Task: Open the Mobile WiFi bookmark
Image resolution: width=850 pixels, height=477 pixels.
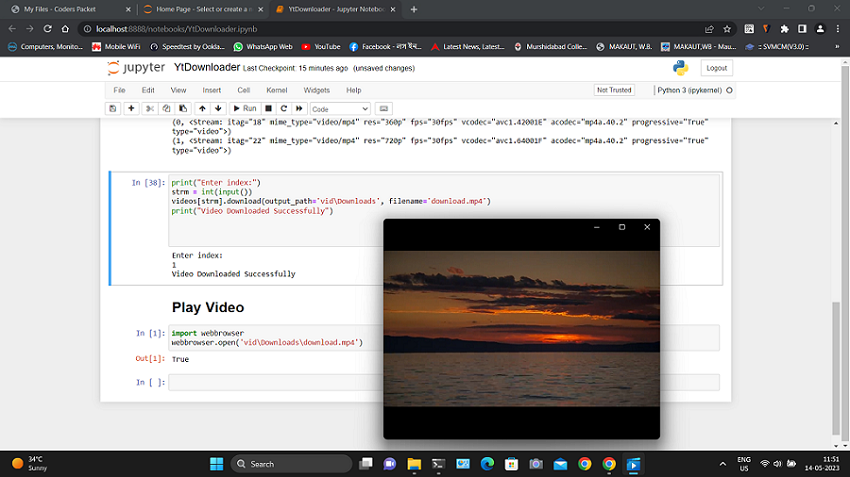Action: (116, 47)
